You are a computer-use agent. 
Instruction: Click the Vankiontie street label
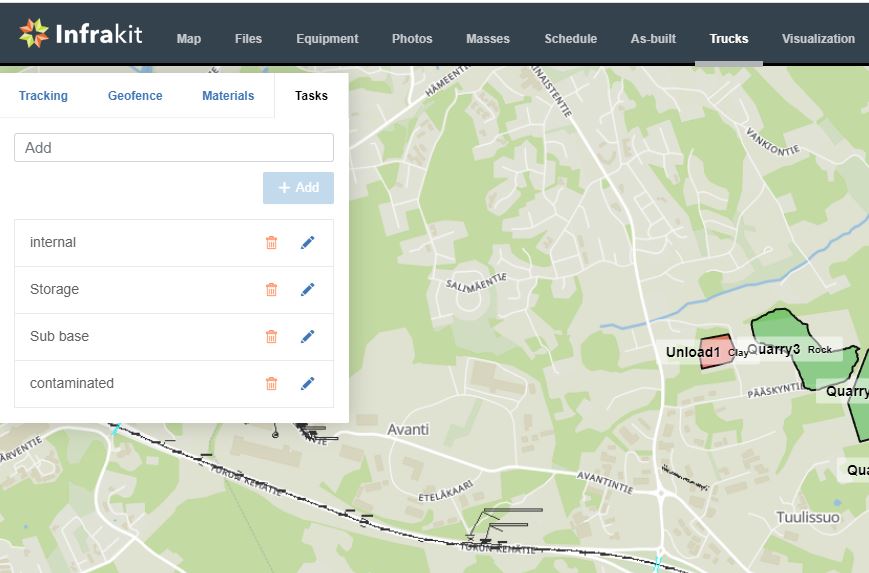pos(772,142)
